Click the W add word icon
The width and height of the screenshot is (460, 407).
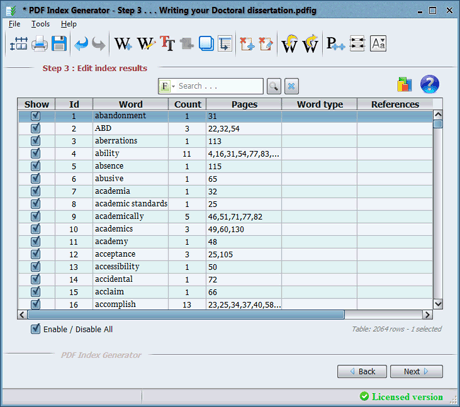(123, 44)
